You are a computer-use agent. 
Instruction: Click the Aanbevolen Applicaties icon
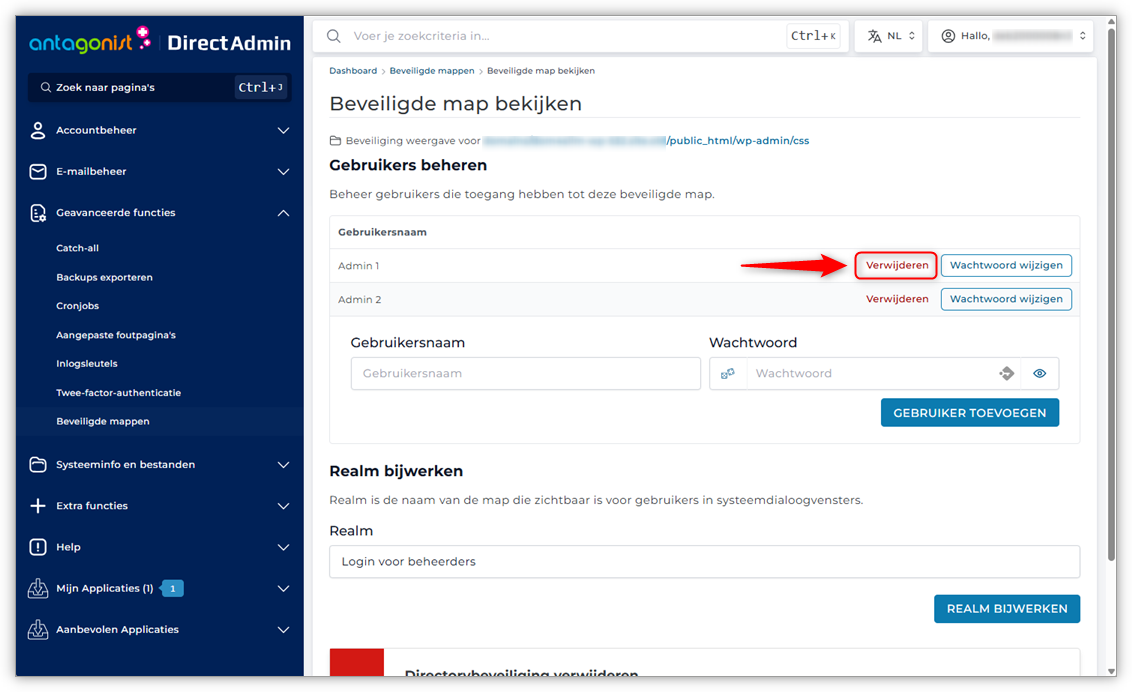[38, 630]
